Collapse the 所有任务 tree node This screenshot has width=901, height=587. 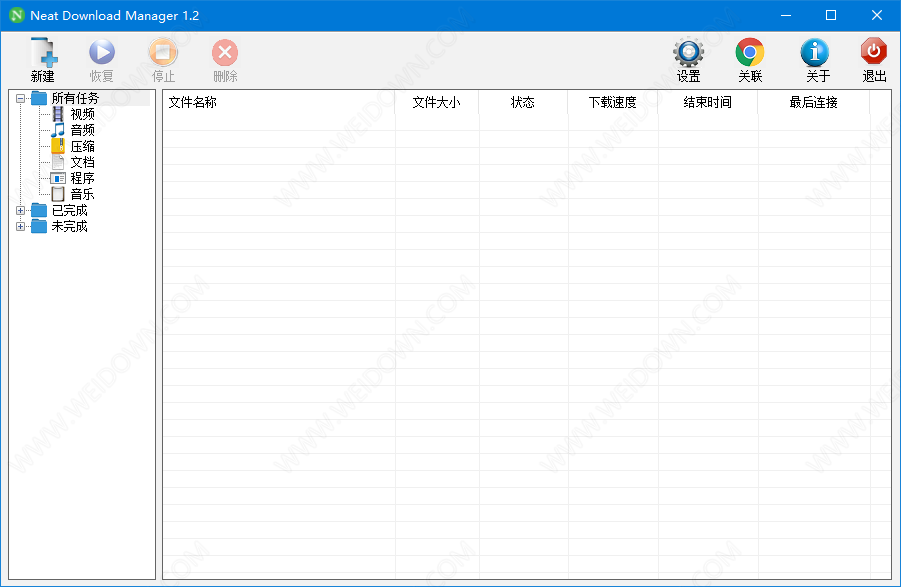click(x=21, y=98)
